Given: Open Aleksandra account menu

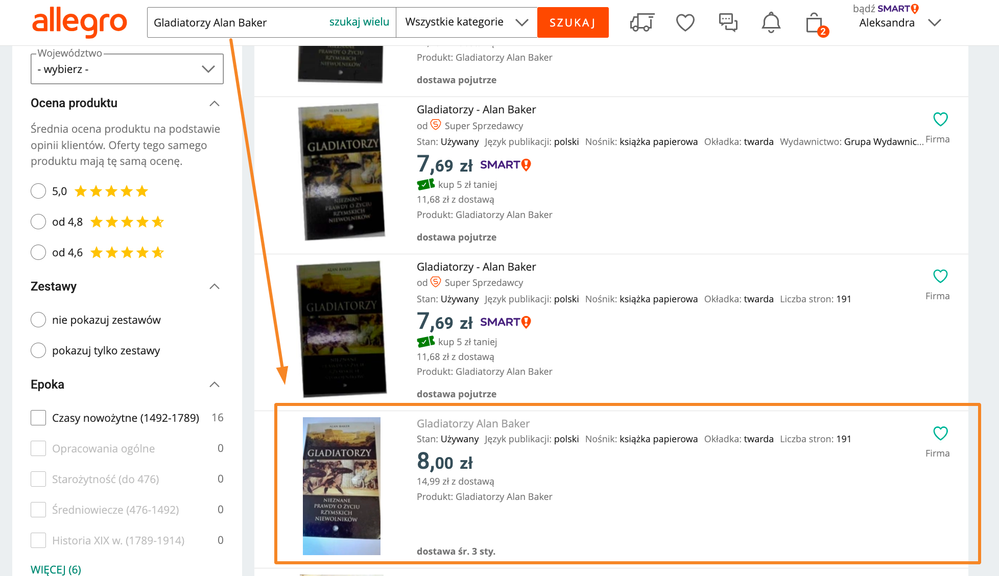Looking at the screenshot, I should (x=899, y=23).
